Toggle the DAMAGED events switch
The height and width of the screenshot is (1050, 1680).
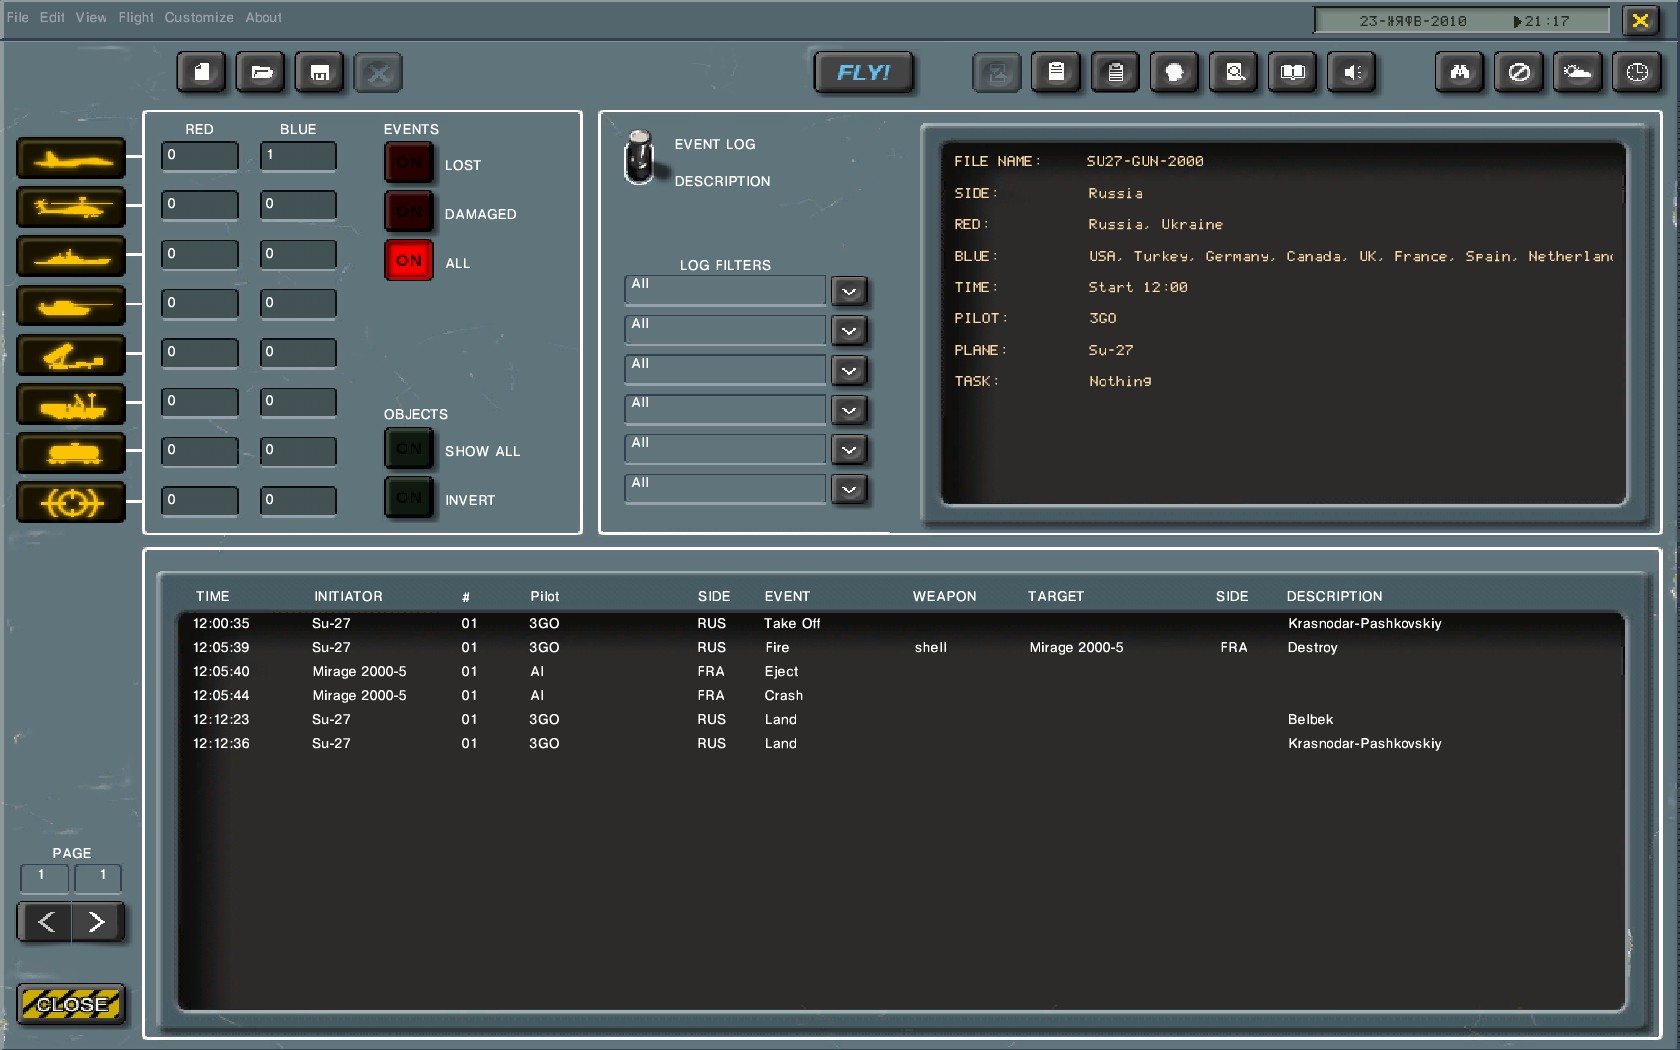pyautogui.click(x=408, y=210)
